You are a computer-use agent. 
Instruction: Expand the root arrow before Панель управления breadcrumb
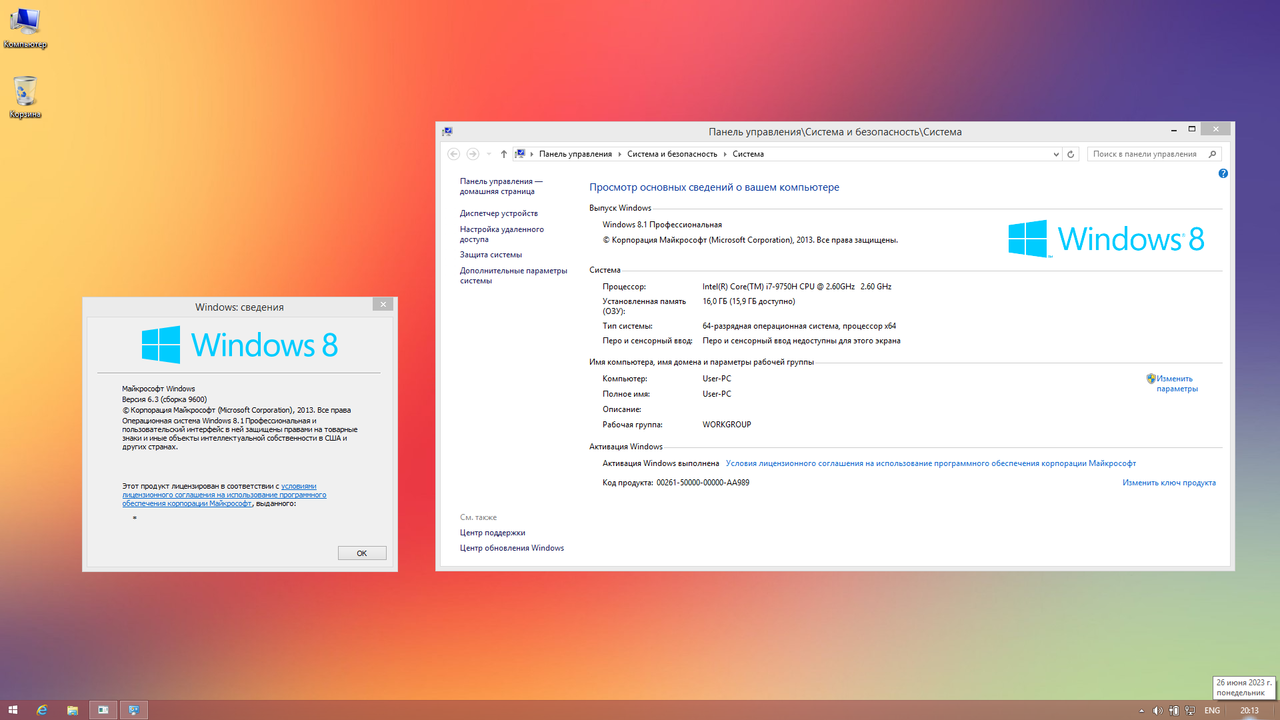[532, 154]
